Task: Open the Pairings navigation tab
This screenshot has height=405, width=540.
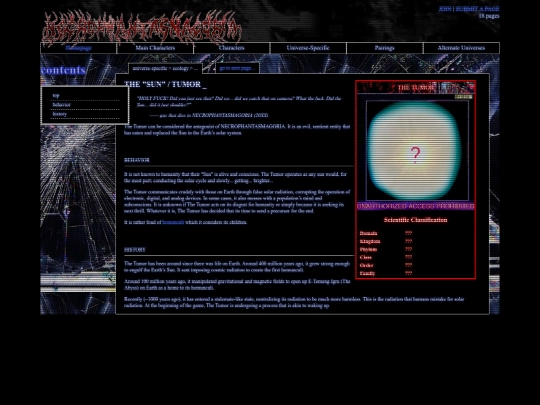Action: pos(384,48)
